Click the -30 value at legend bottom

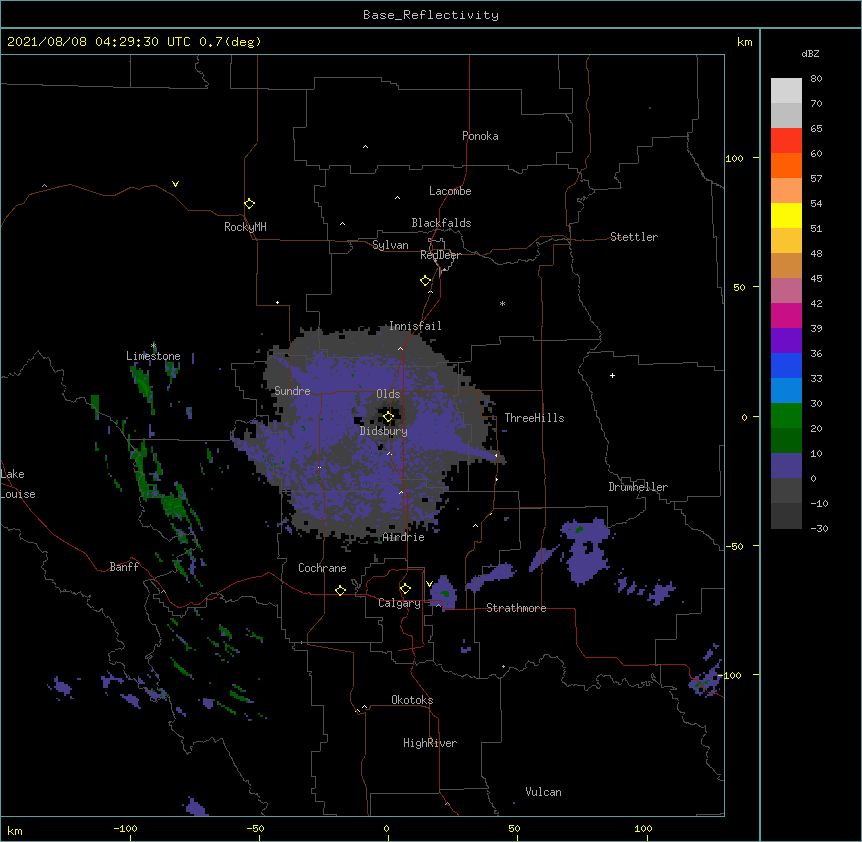point(819,528)
